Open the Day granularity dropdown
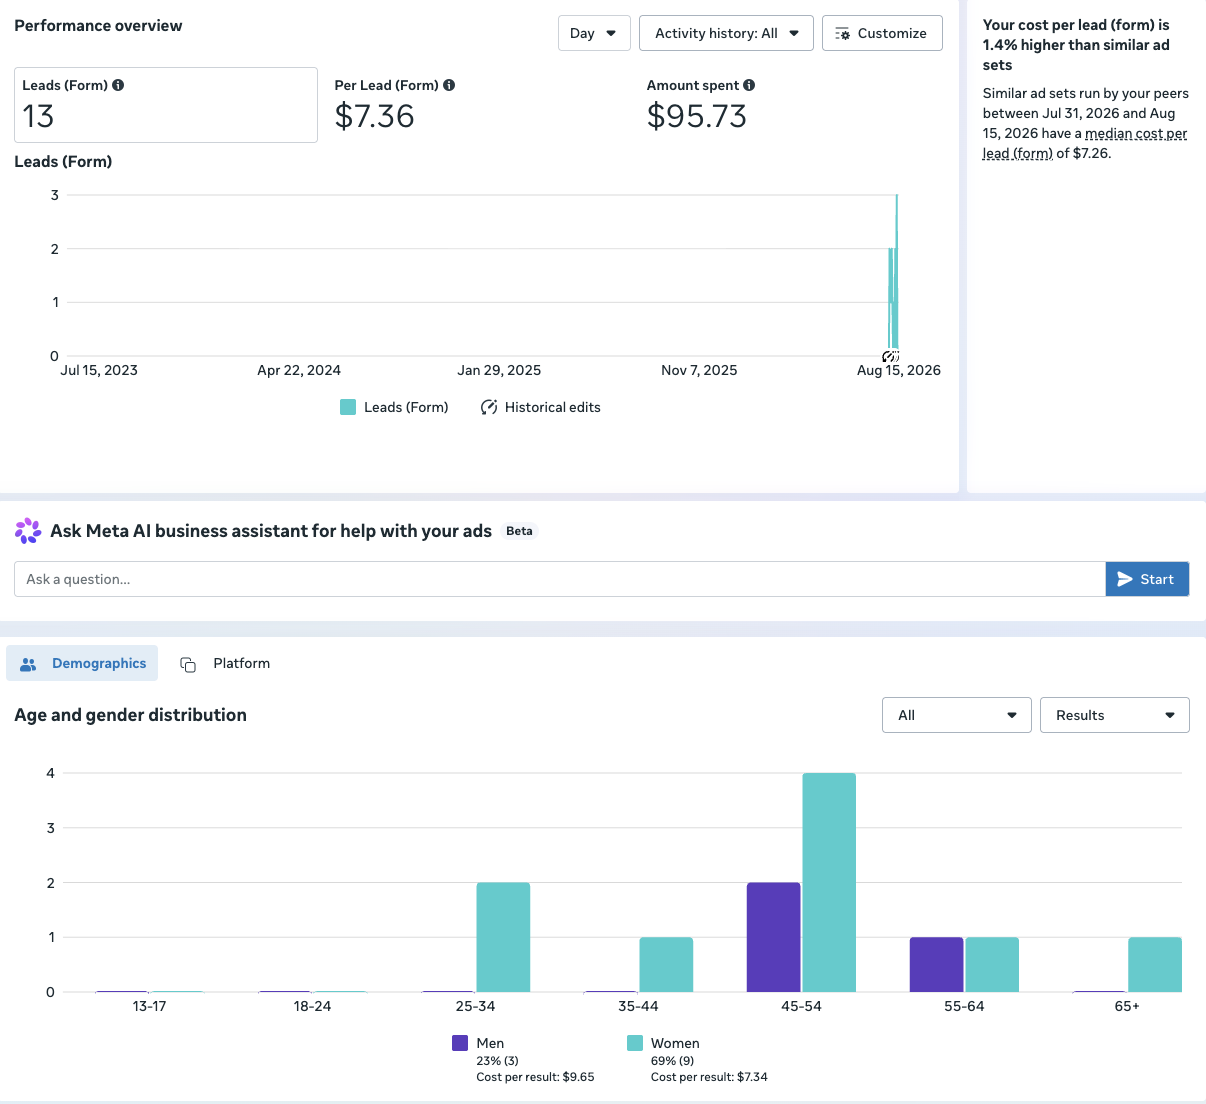The height and width of the screenshot is (1104, 1206). (x=594, y=33)
